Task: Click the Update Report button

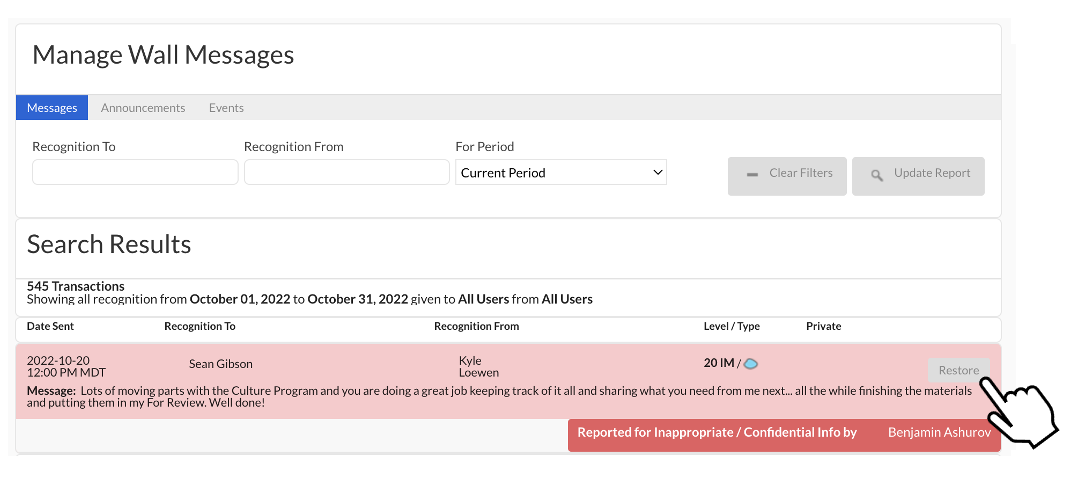Action: tap(918, 176)
